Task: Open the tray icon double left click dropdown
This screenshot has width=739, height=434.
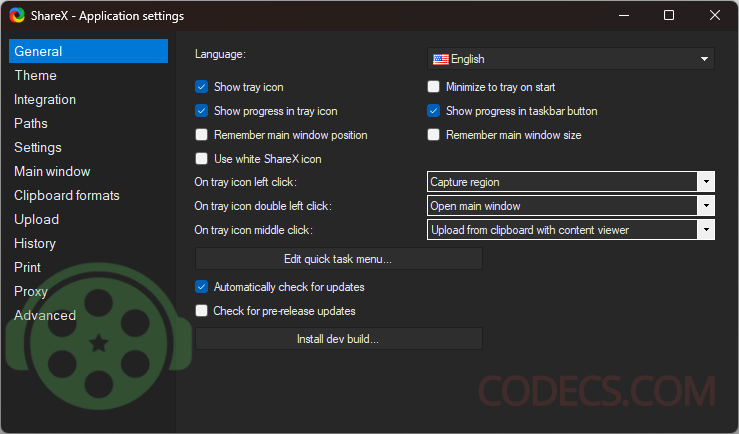Action: [571, 206]
